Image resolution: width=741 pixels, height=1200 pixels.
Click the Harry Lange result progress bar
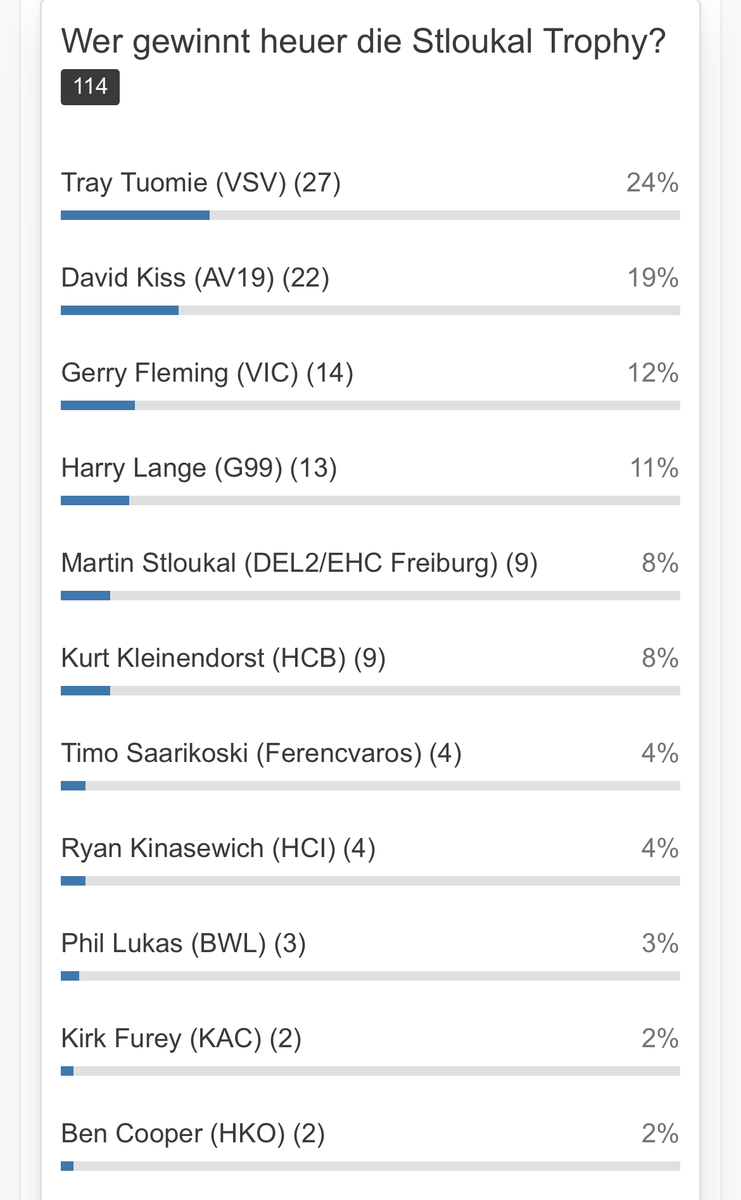coord(370,500)
